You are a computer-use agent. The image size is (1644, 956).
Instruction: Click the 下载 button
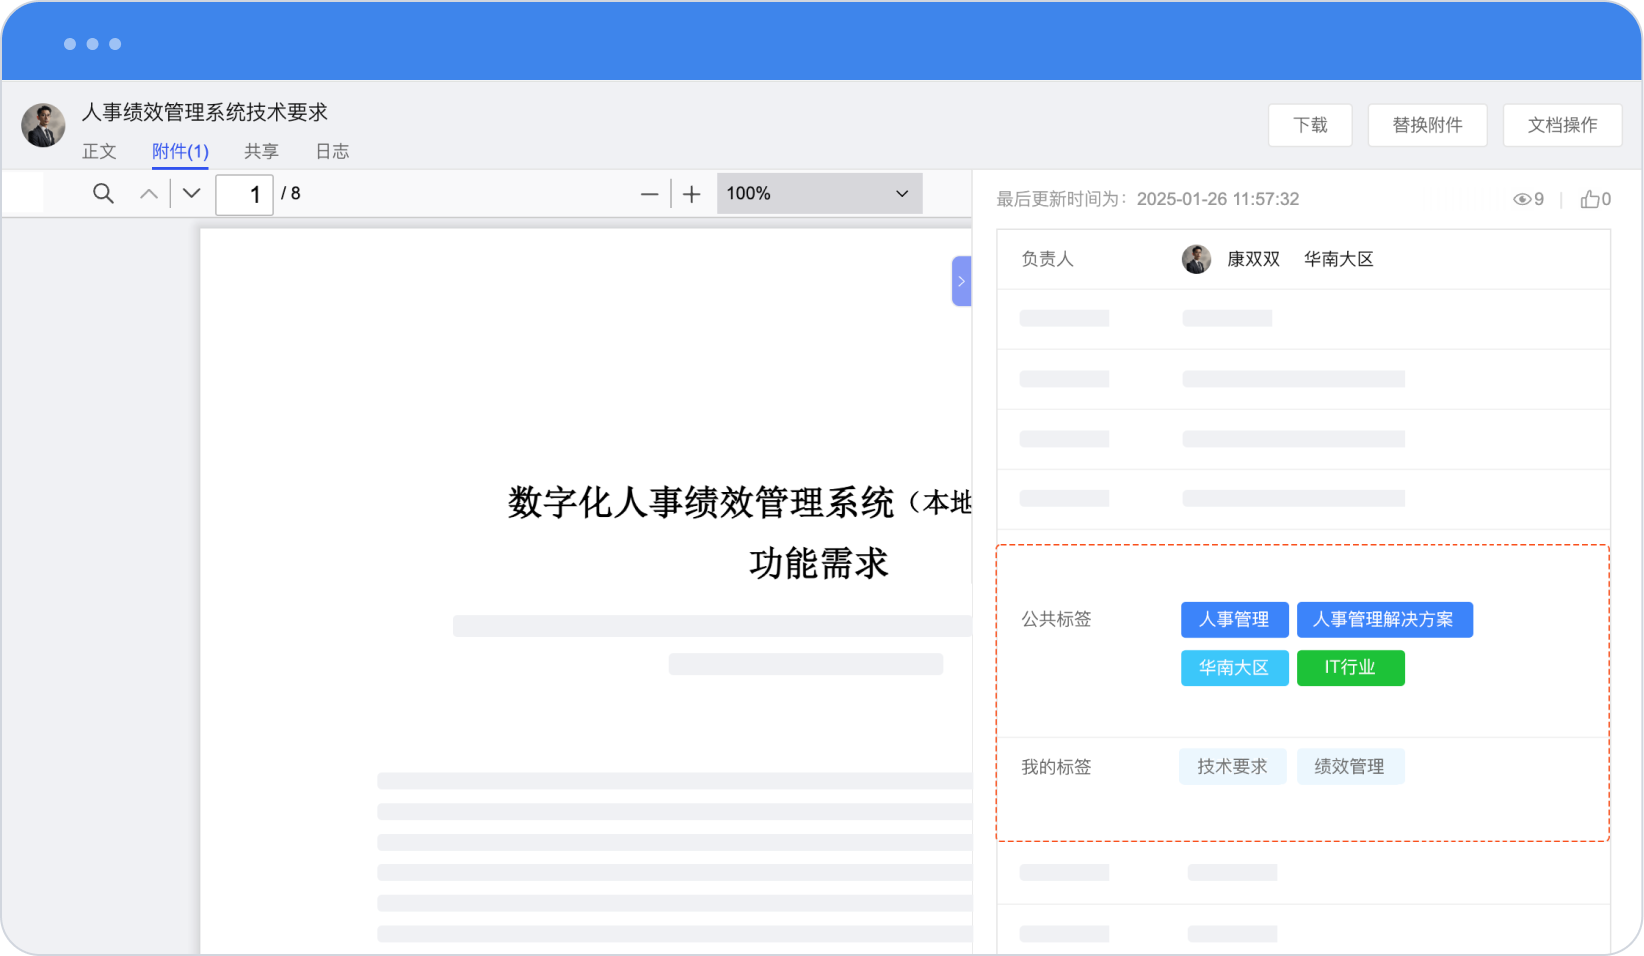pyautogui.click(x=1310, y=125)
